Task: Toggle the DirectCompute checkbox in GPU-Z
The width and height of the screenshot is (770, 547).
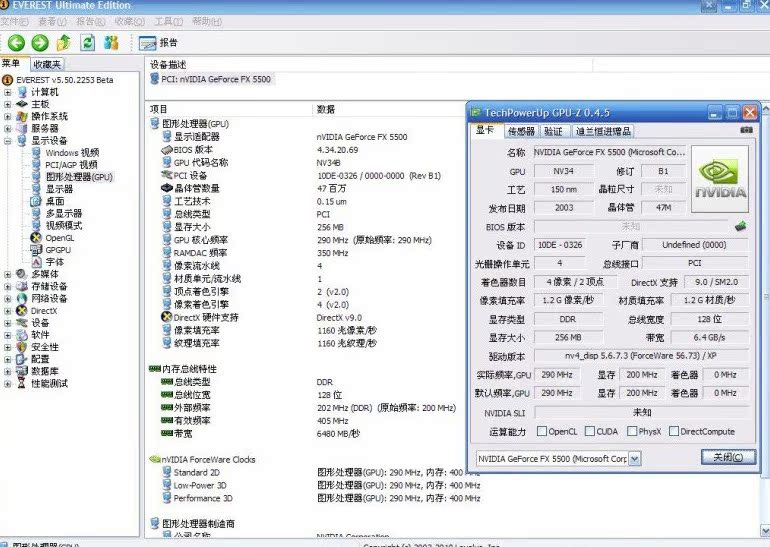Action: point(674,431)
